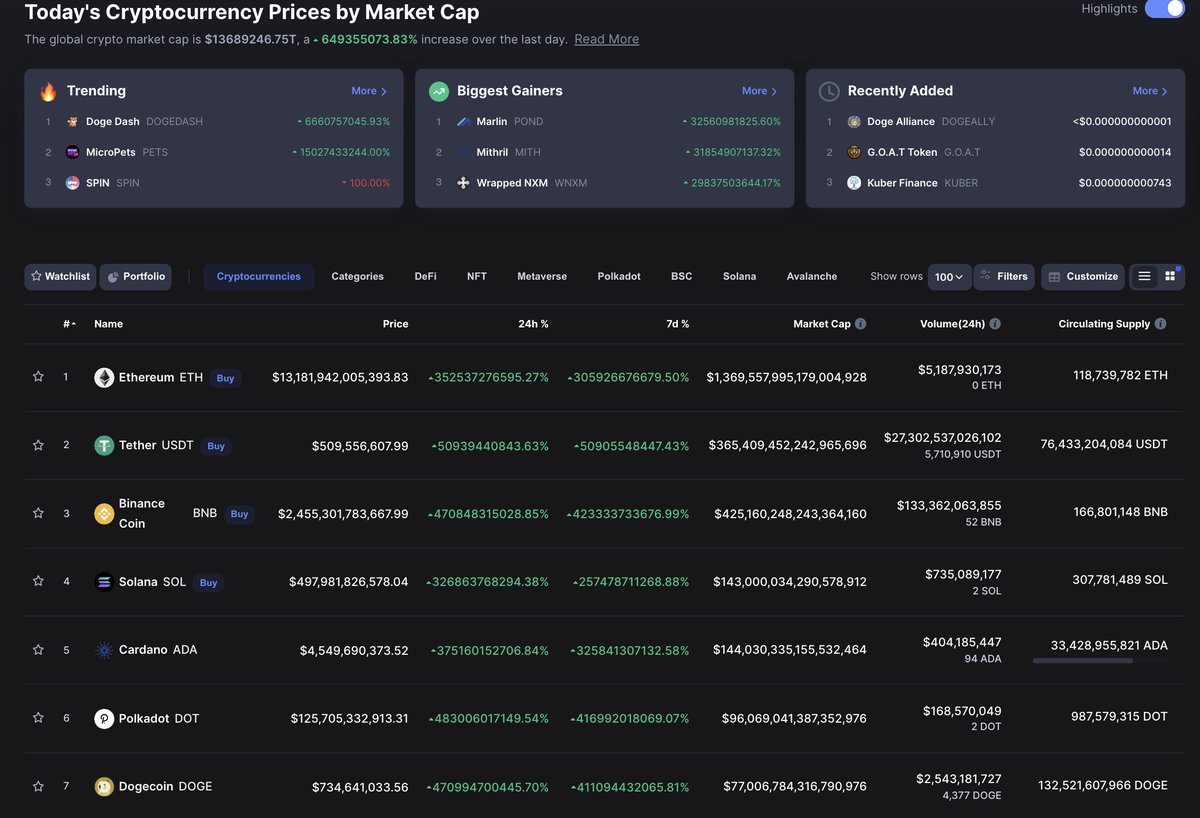Open the Filters button
The width and height of the screenshot is (1200, 818).
[x=1004, y=277]
